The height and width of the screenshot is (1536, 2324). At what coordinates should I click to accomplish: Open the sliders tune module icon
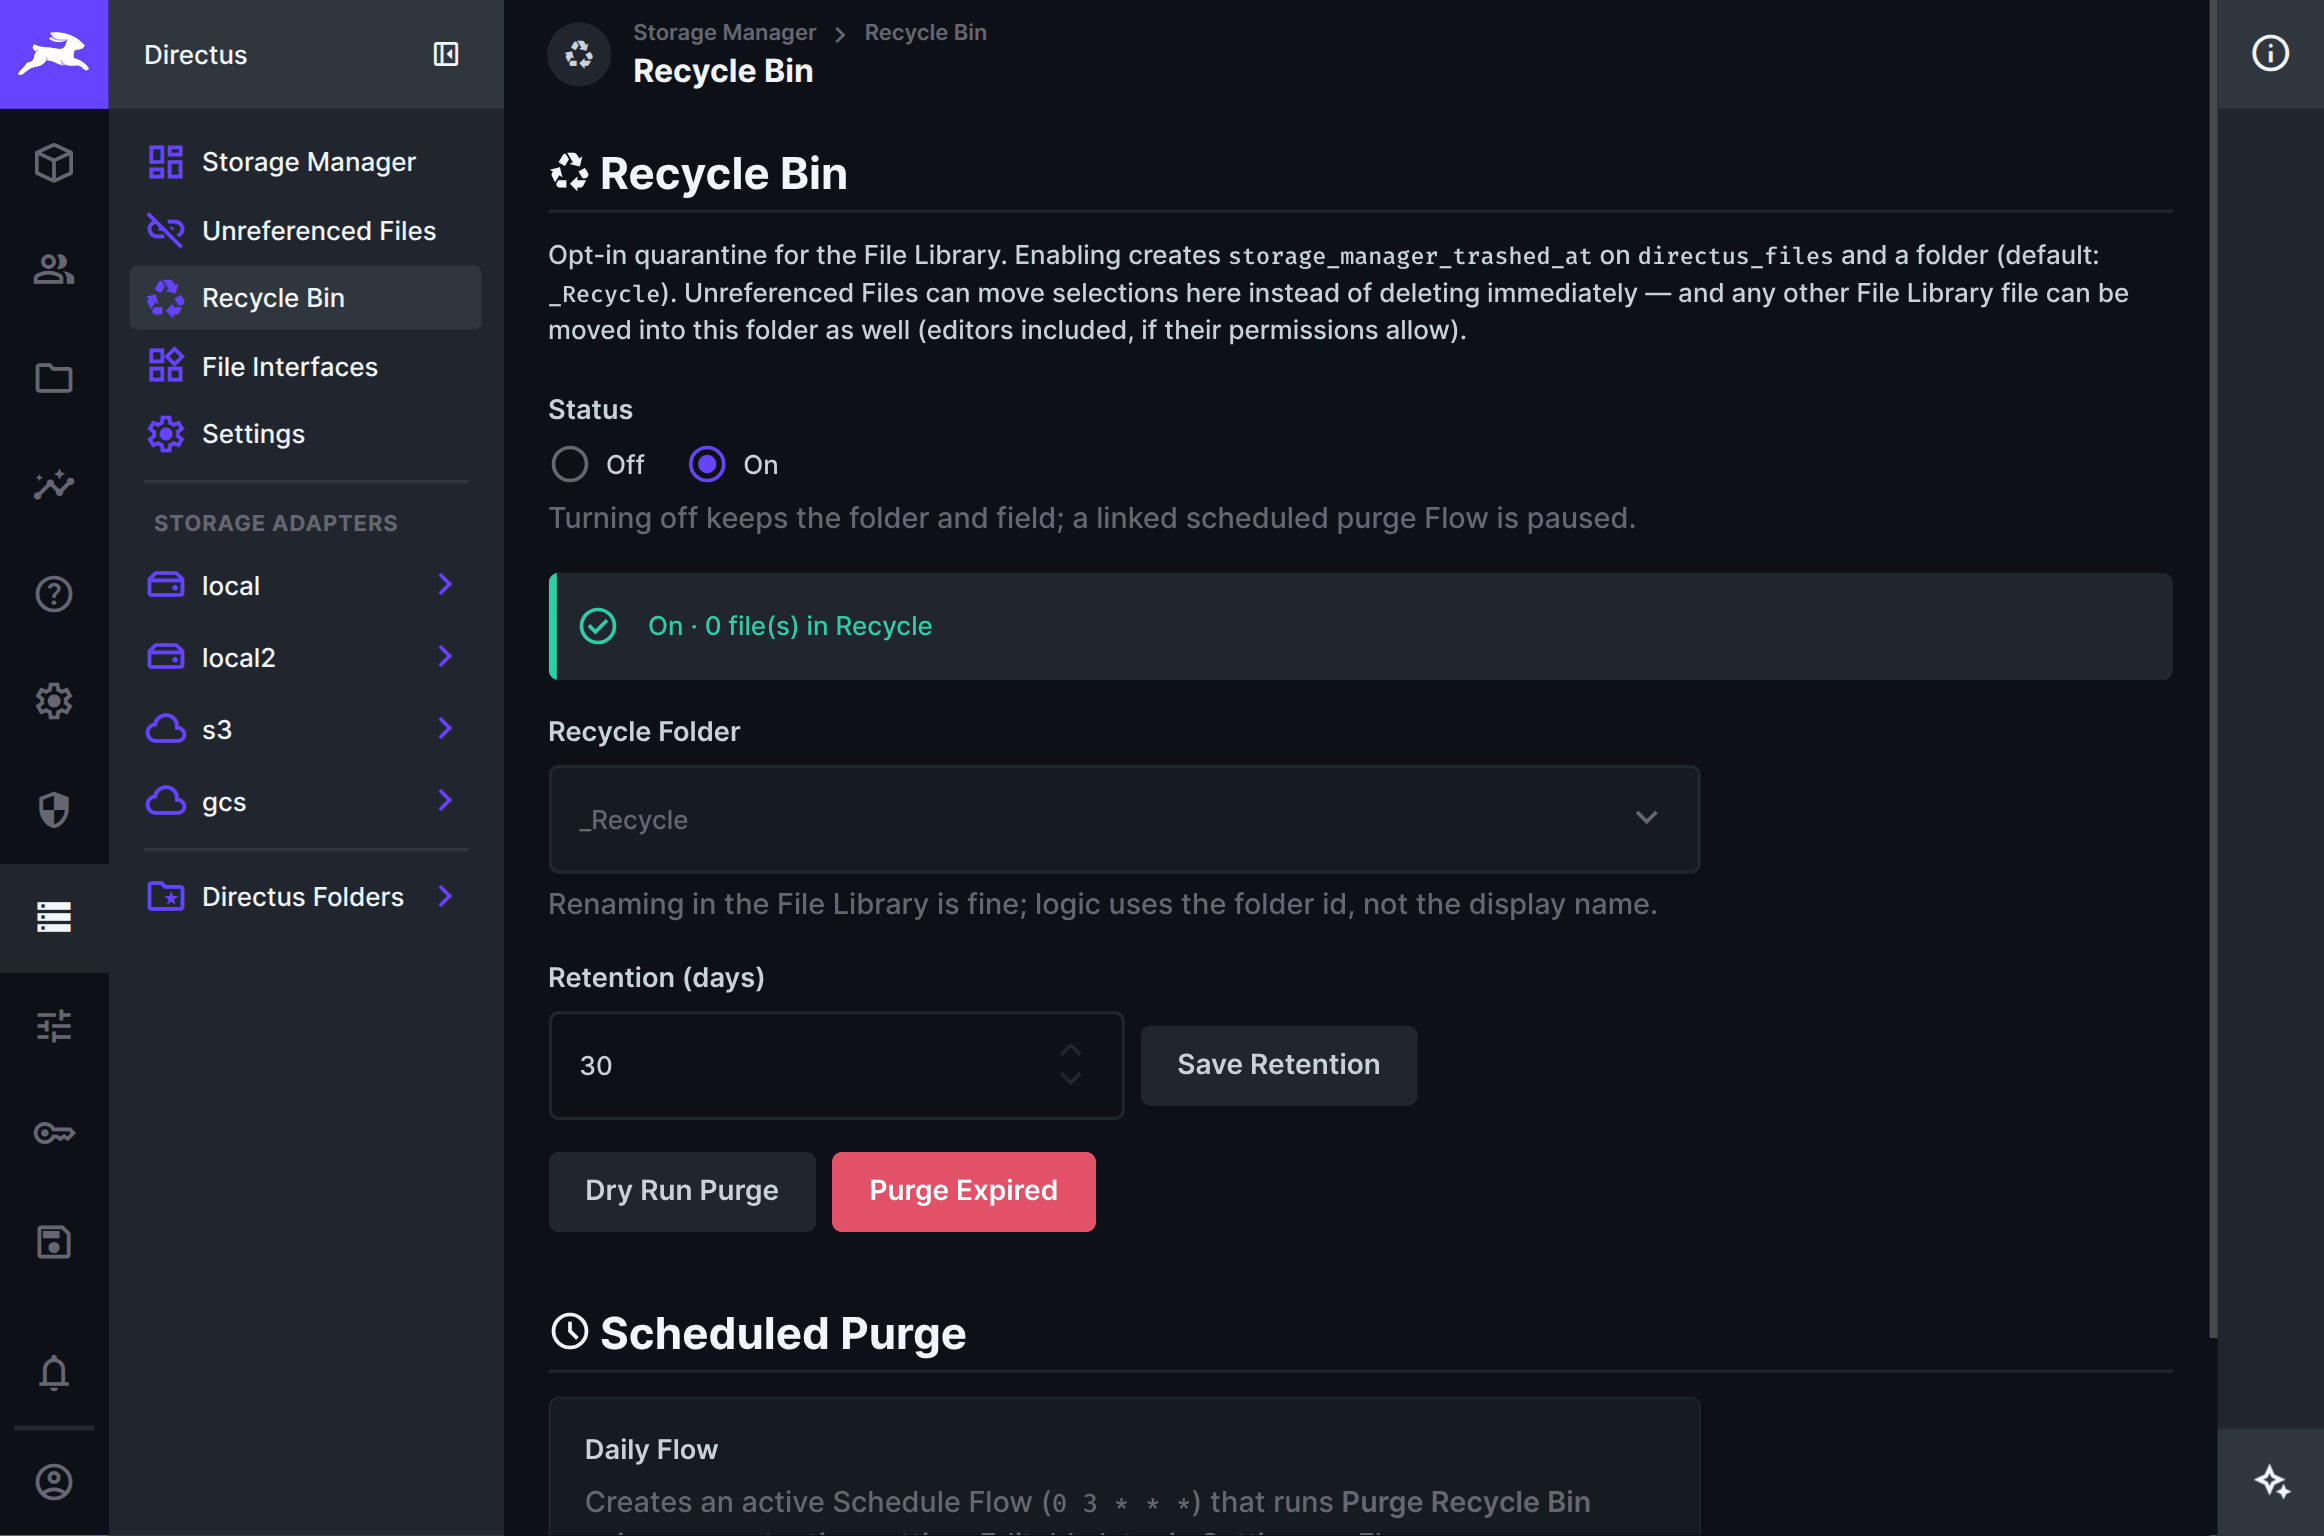click(54, 1026)
